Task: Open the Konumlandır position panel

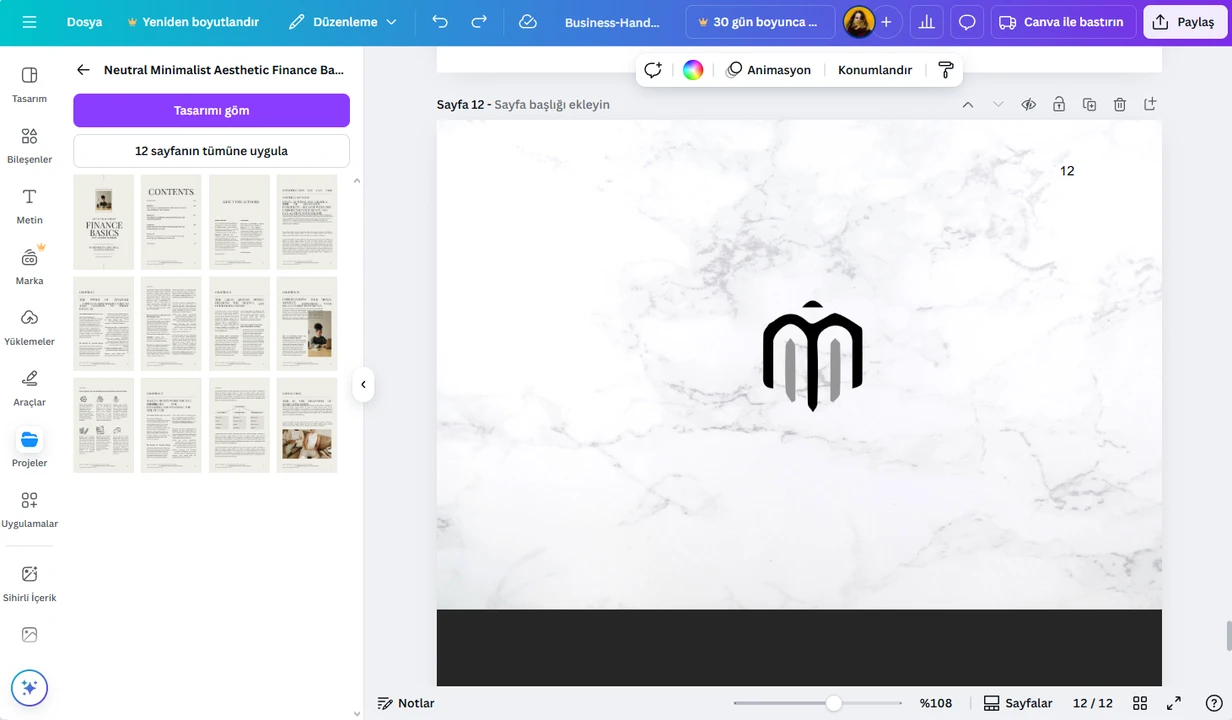Action: click(x=875, y=70)
